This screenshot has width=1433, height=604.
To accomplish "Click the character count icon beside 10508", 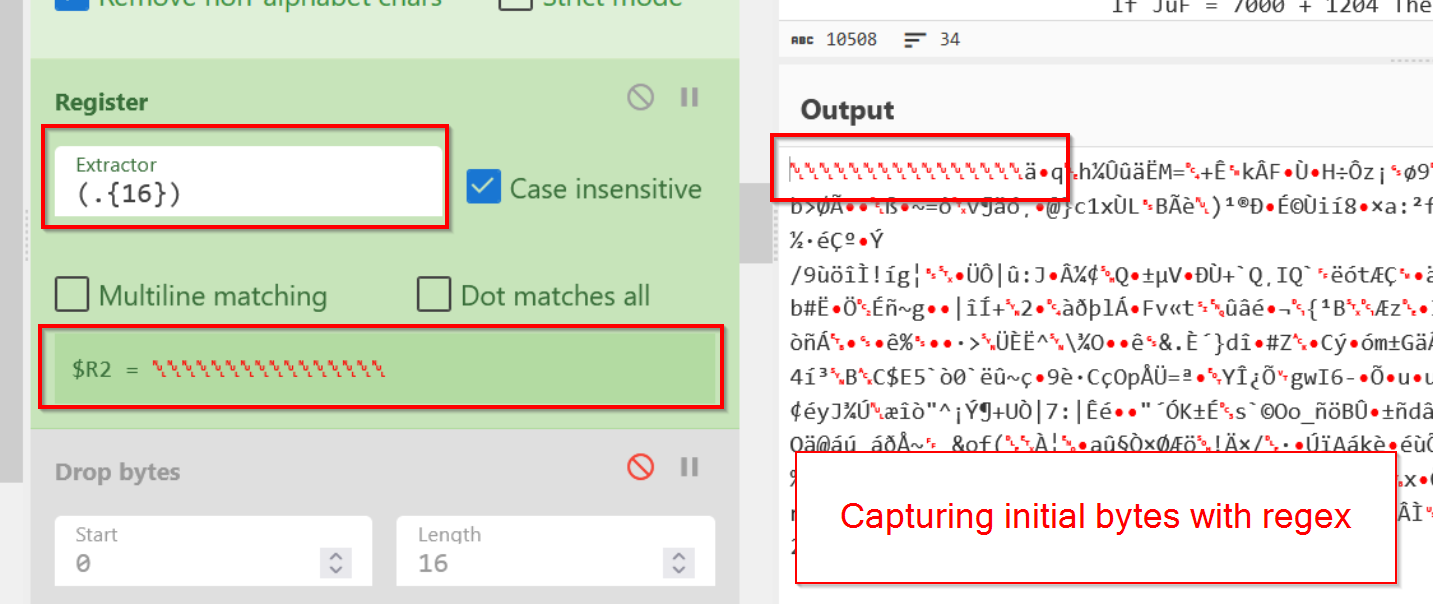I will pos(802,40).
